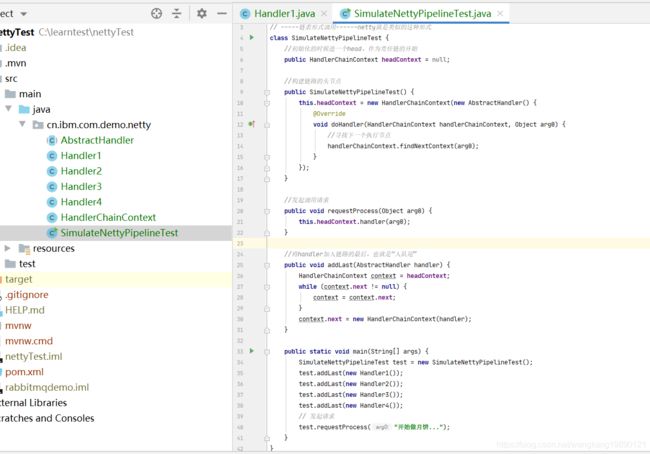Open the .gitignore file
The width and height of the screenshot is (650, 454).
pos(27,295)
